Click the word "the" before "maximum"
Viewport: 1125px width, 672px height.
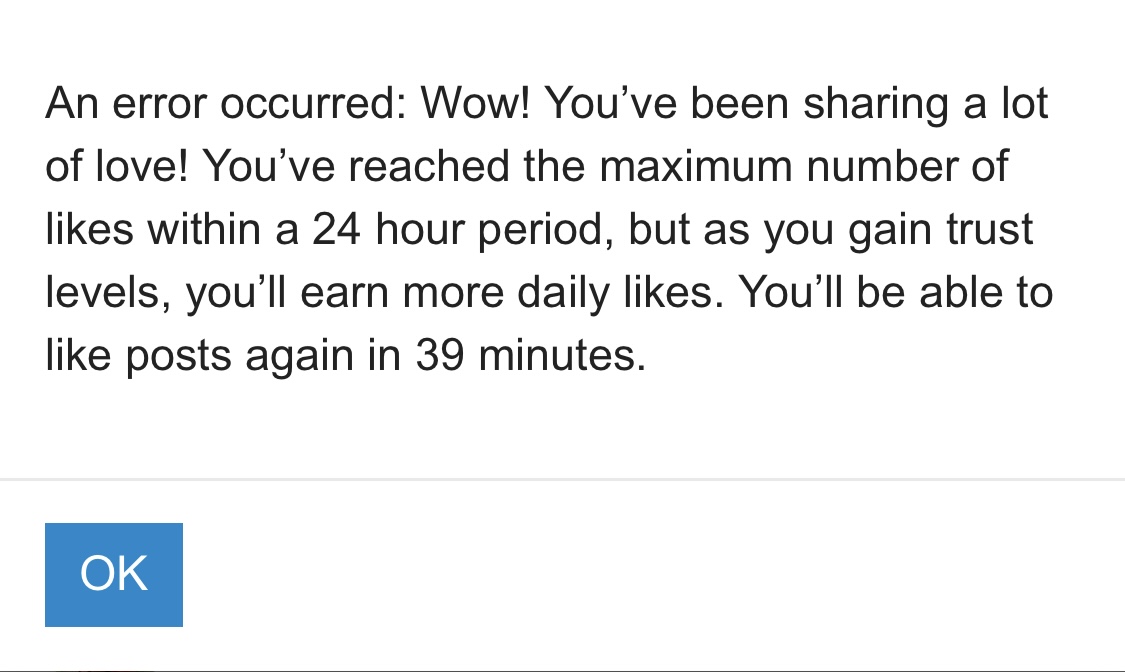[x=554, y=166]
